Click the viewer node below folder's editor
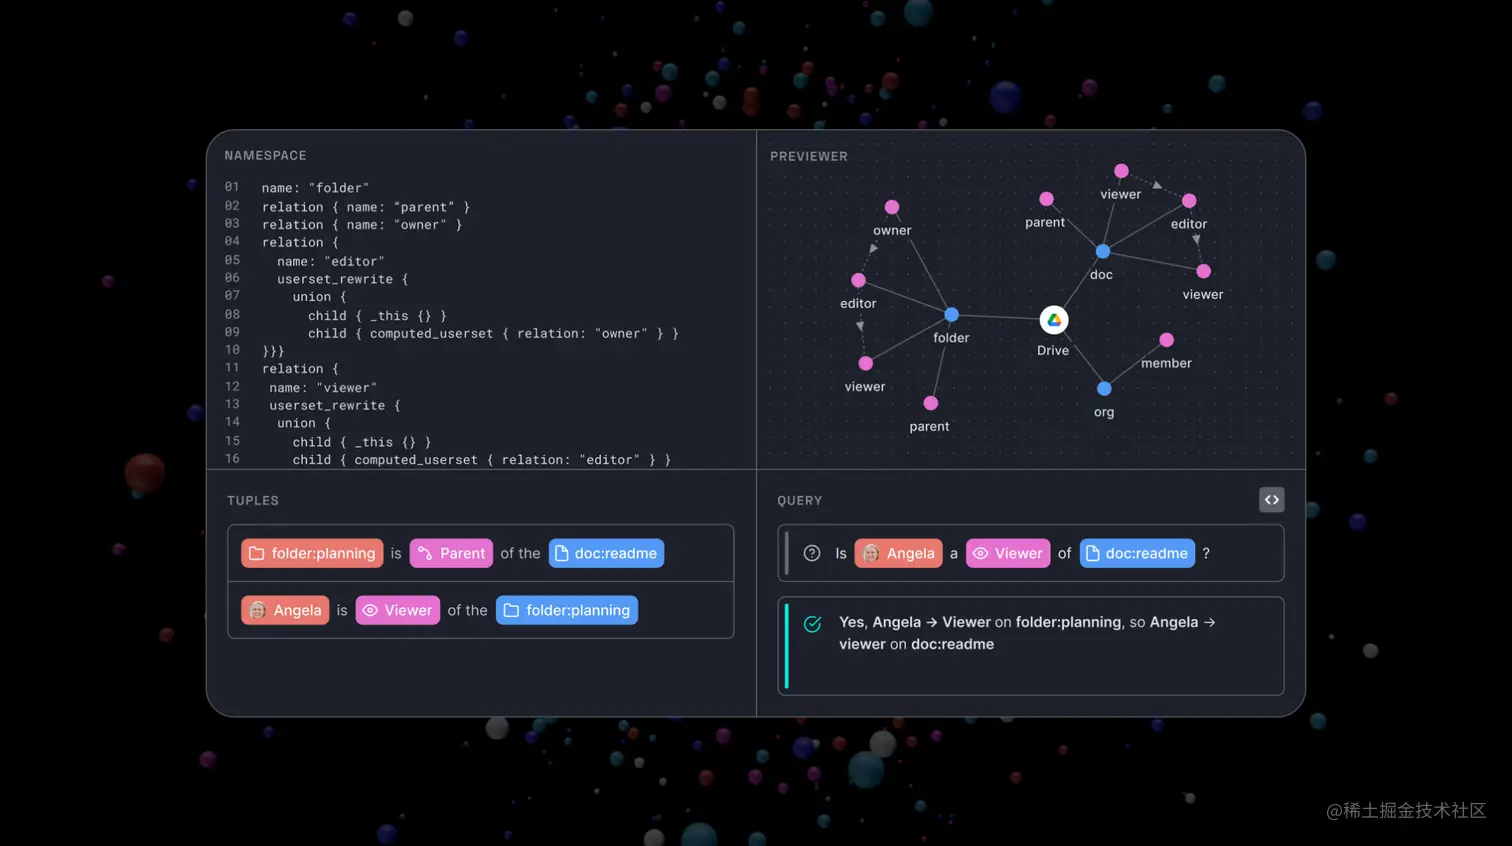1512x846 pixels. (866, 363)
